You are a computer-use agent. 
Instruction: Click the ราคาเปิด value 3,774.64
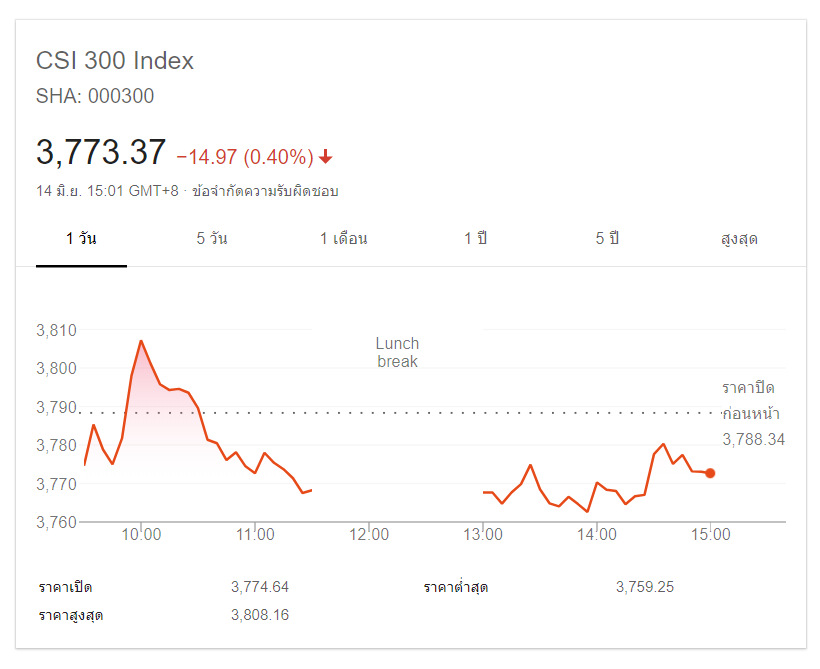pos(259,587)
